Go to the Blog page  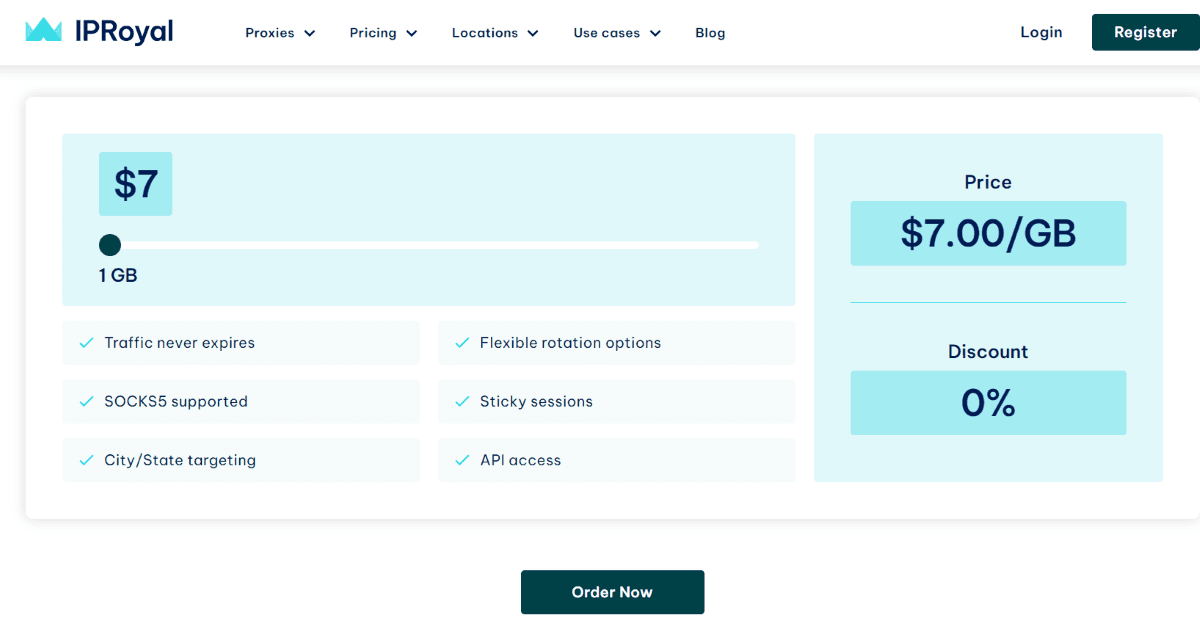710,33
